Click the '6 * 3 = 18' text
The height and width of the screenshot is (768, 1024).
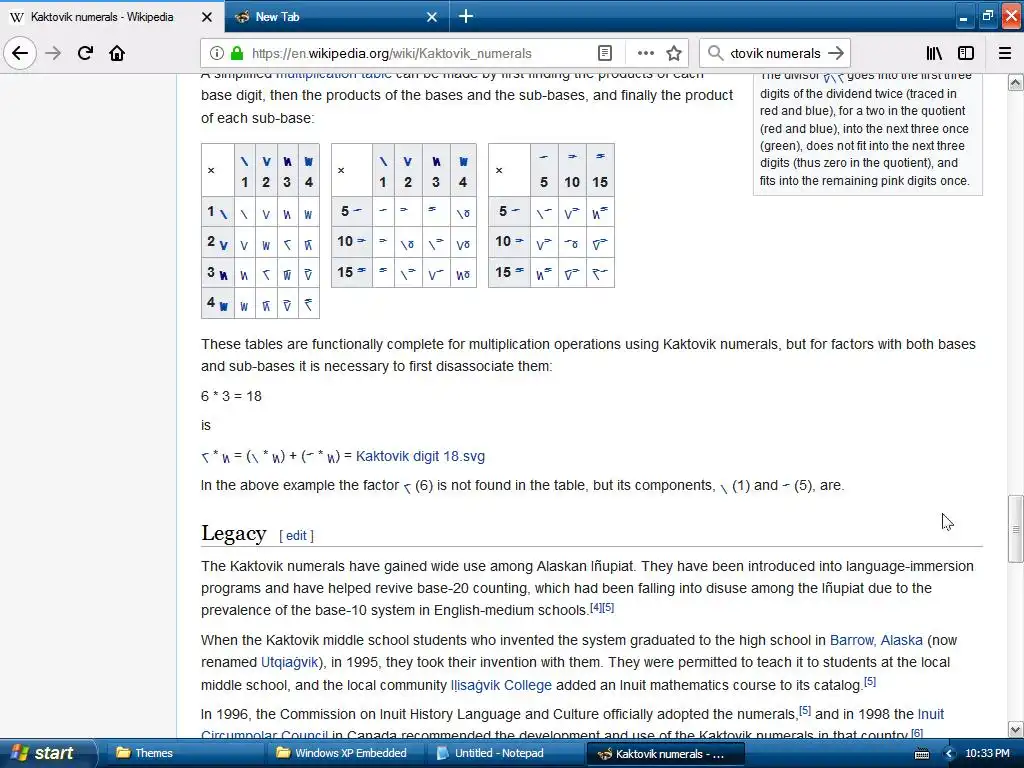tap(231, 396)
